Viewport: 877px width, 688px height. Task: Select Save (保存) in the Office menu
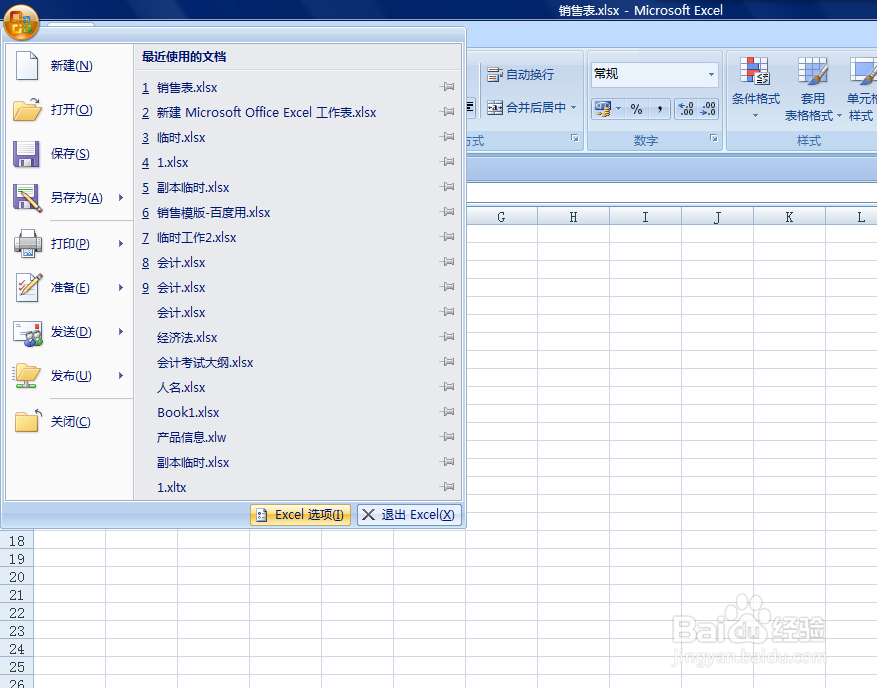pos(70,154)
